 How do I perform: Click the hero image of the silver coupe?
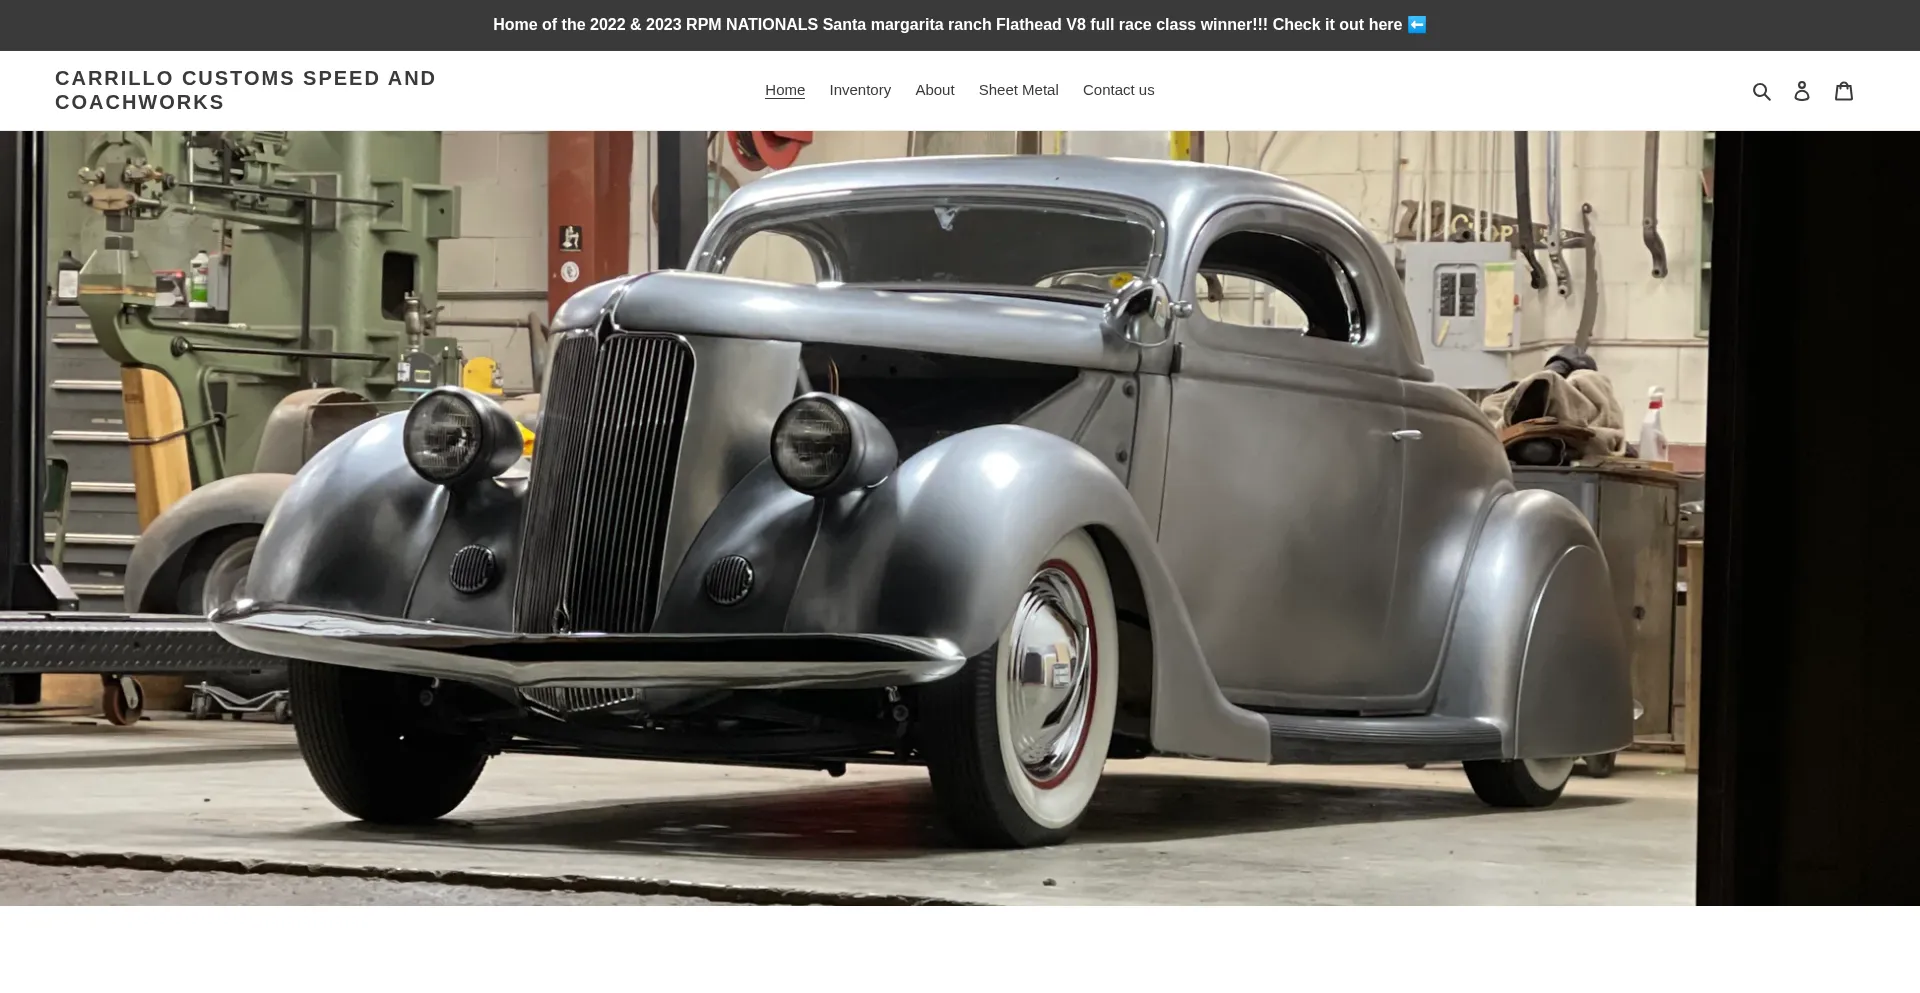tap(960, 518)
